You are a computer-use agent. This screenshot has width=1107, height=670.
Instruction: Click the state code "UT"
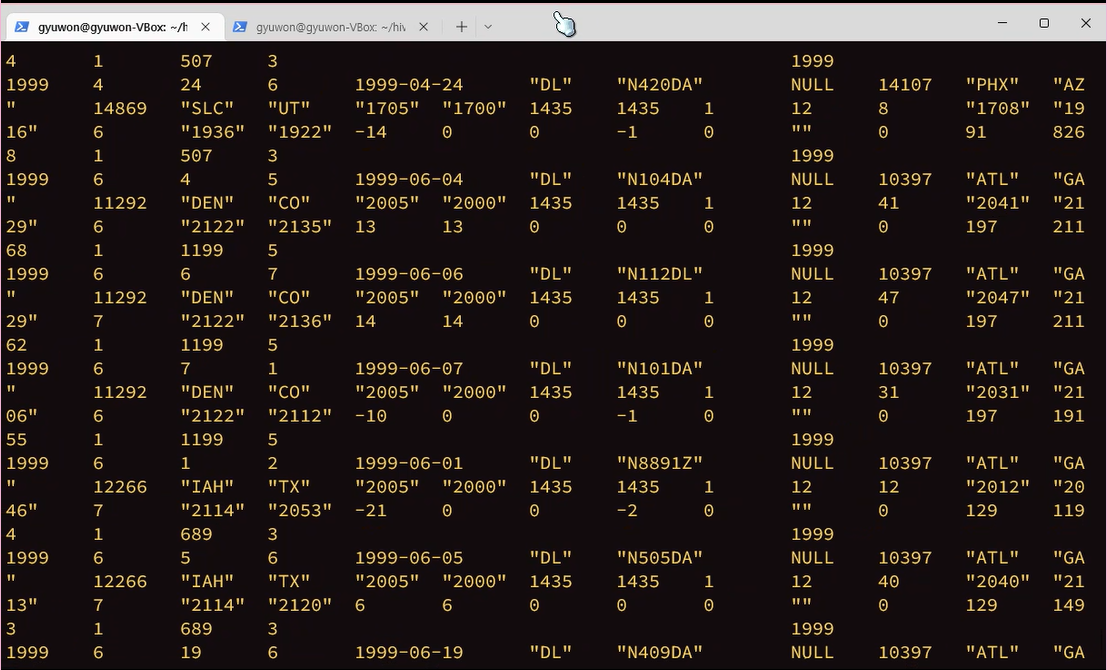point(289,109)
